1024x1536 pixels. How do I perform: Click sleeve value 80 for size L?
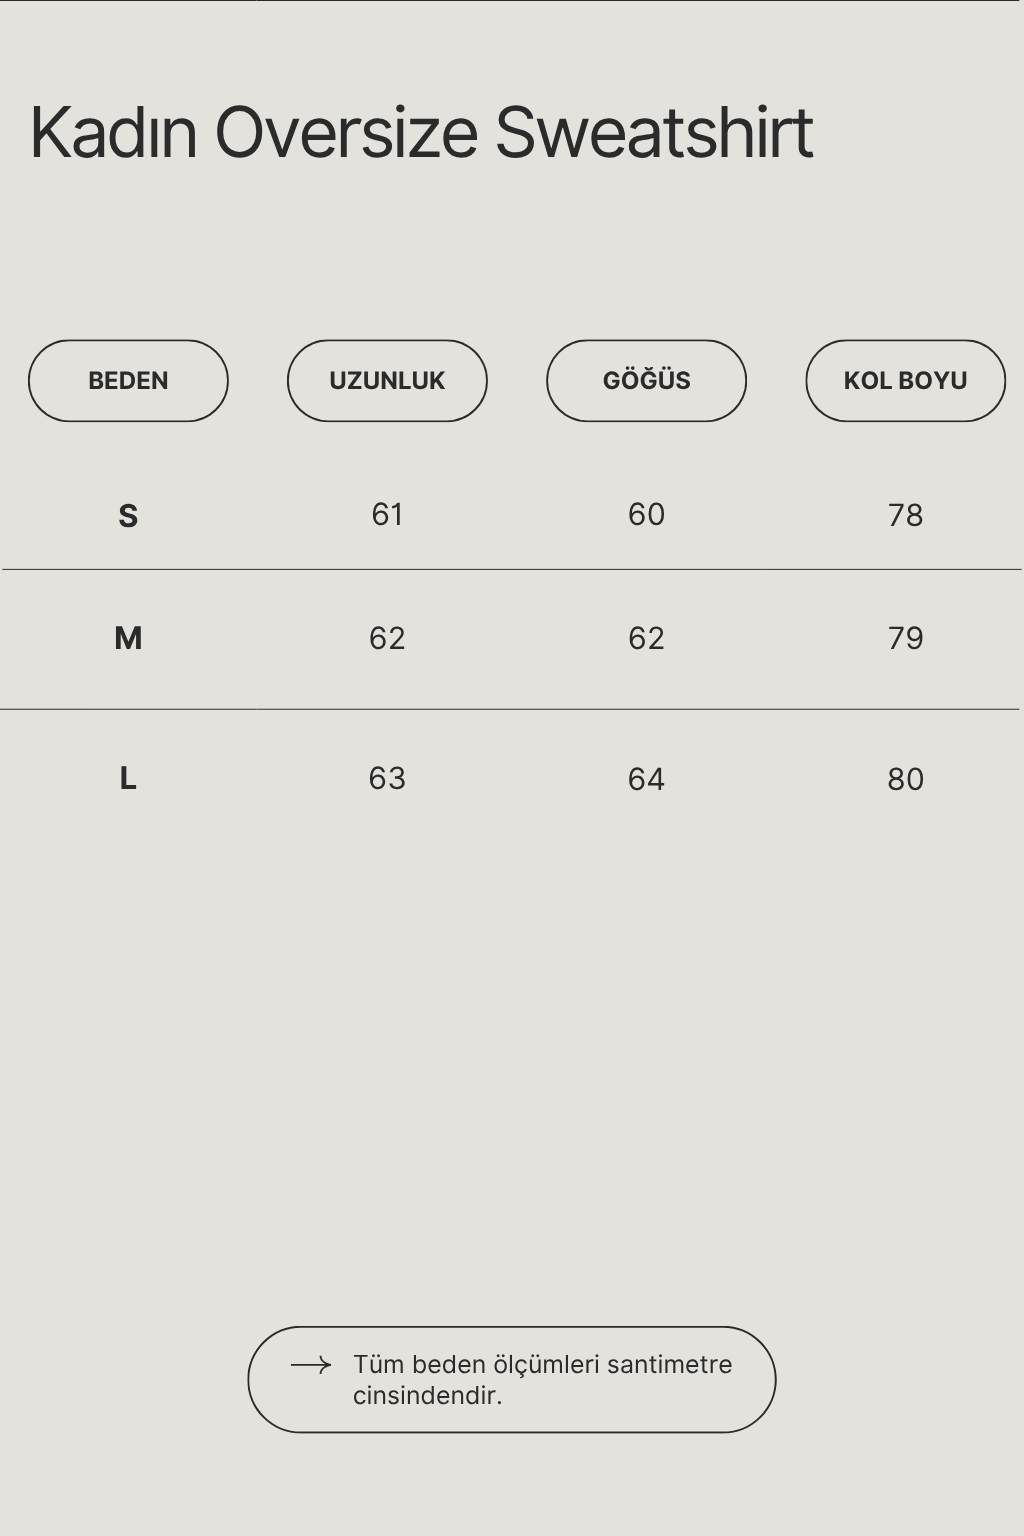(x=905, y=779)
